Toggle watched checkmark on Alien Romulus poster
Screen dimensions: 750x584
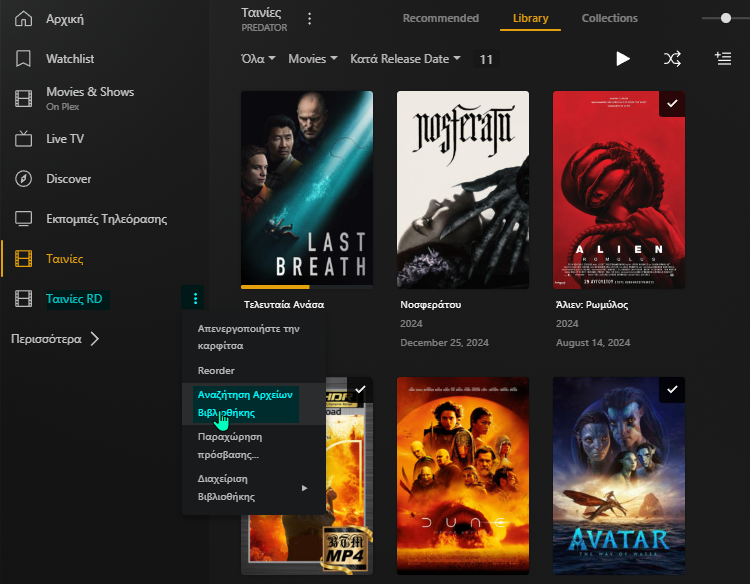click(672, 103)
